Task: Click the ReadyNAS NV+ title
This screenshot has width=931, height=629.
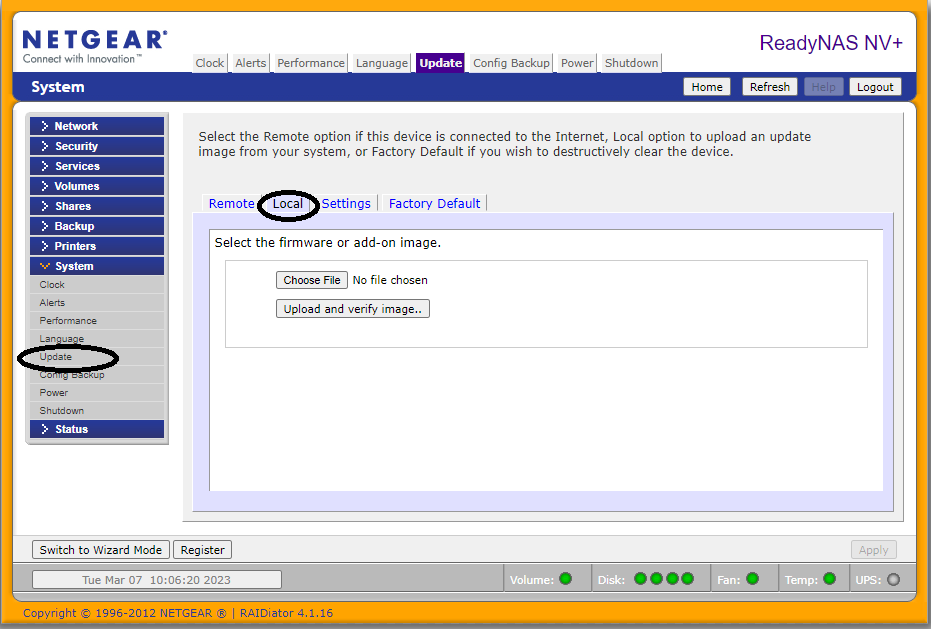Action: coord(831,43)
